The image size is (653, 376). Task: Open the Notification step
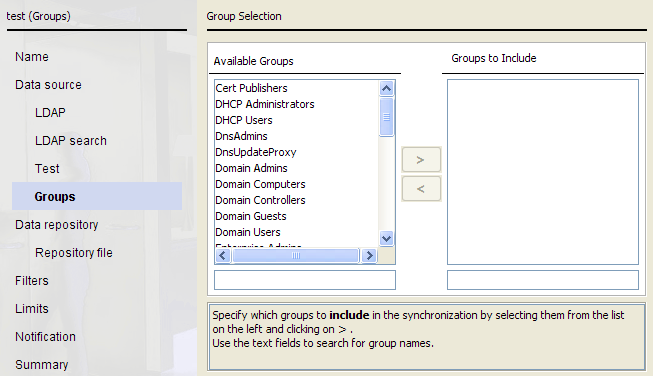coord(45,336)
